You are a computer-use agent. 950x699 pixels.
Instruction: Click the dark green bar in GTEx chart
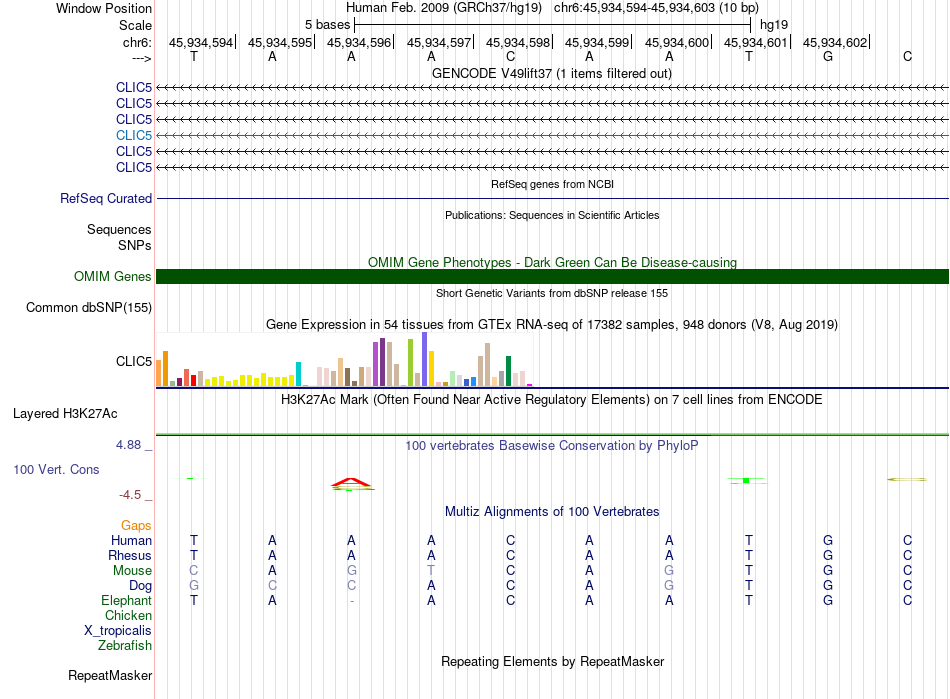pos(508,371)
